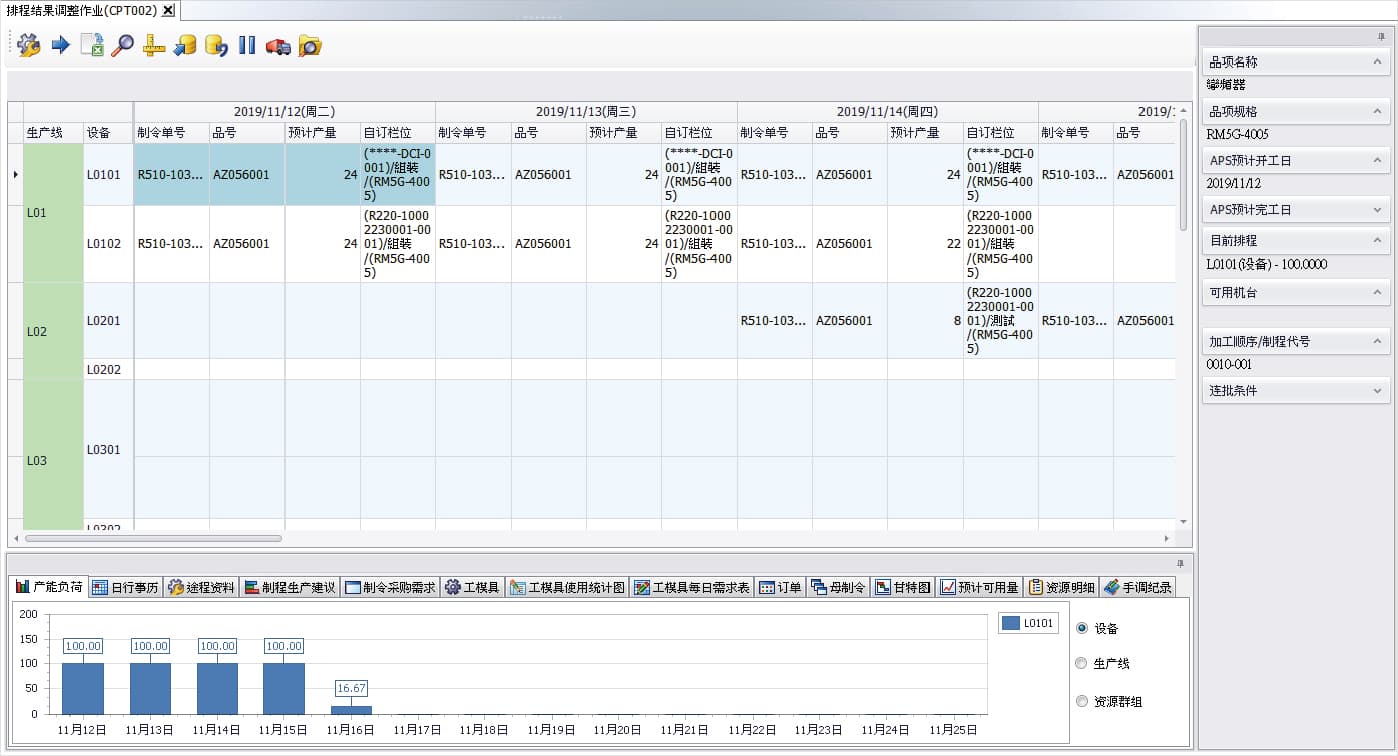Select the 生产线 radio option
Image resolution: width=1398 pixels, height=756 pixels.
point(1081,663)
